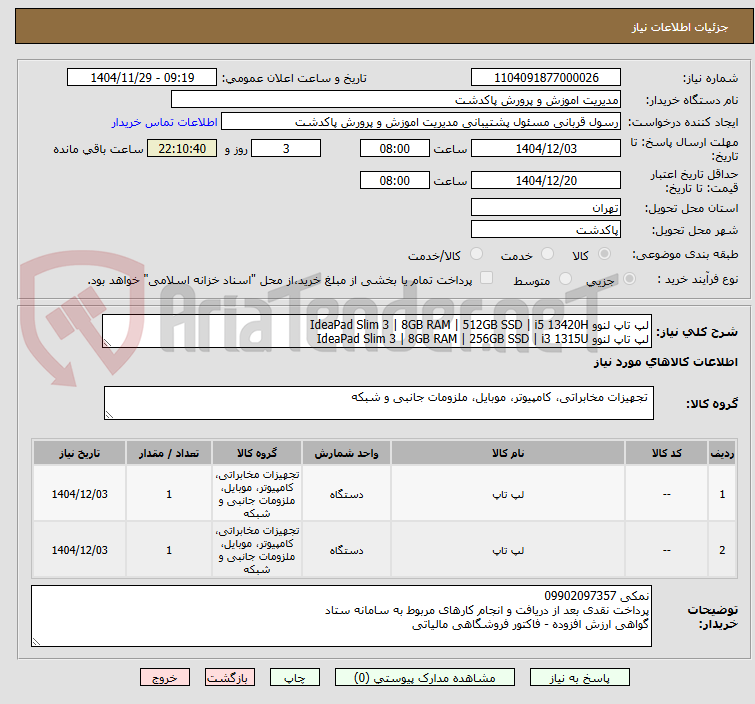Select the خدمت radio button

click(547, 254)
